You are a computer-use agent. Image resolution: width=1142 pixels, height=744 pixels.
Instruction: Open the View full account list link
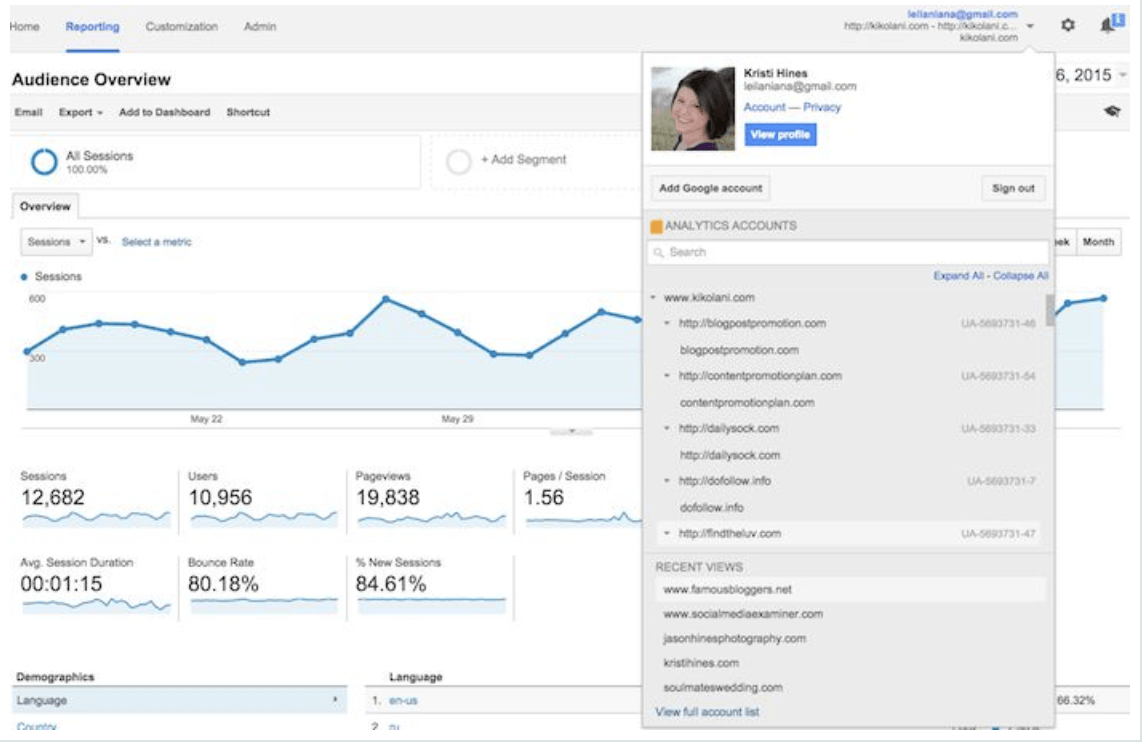(707, 712)
